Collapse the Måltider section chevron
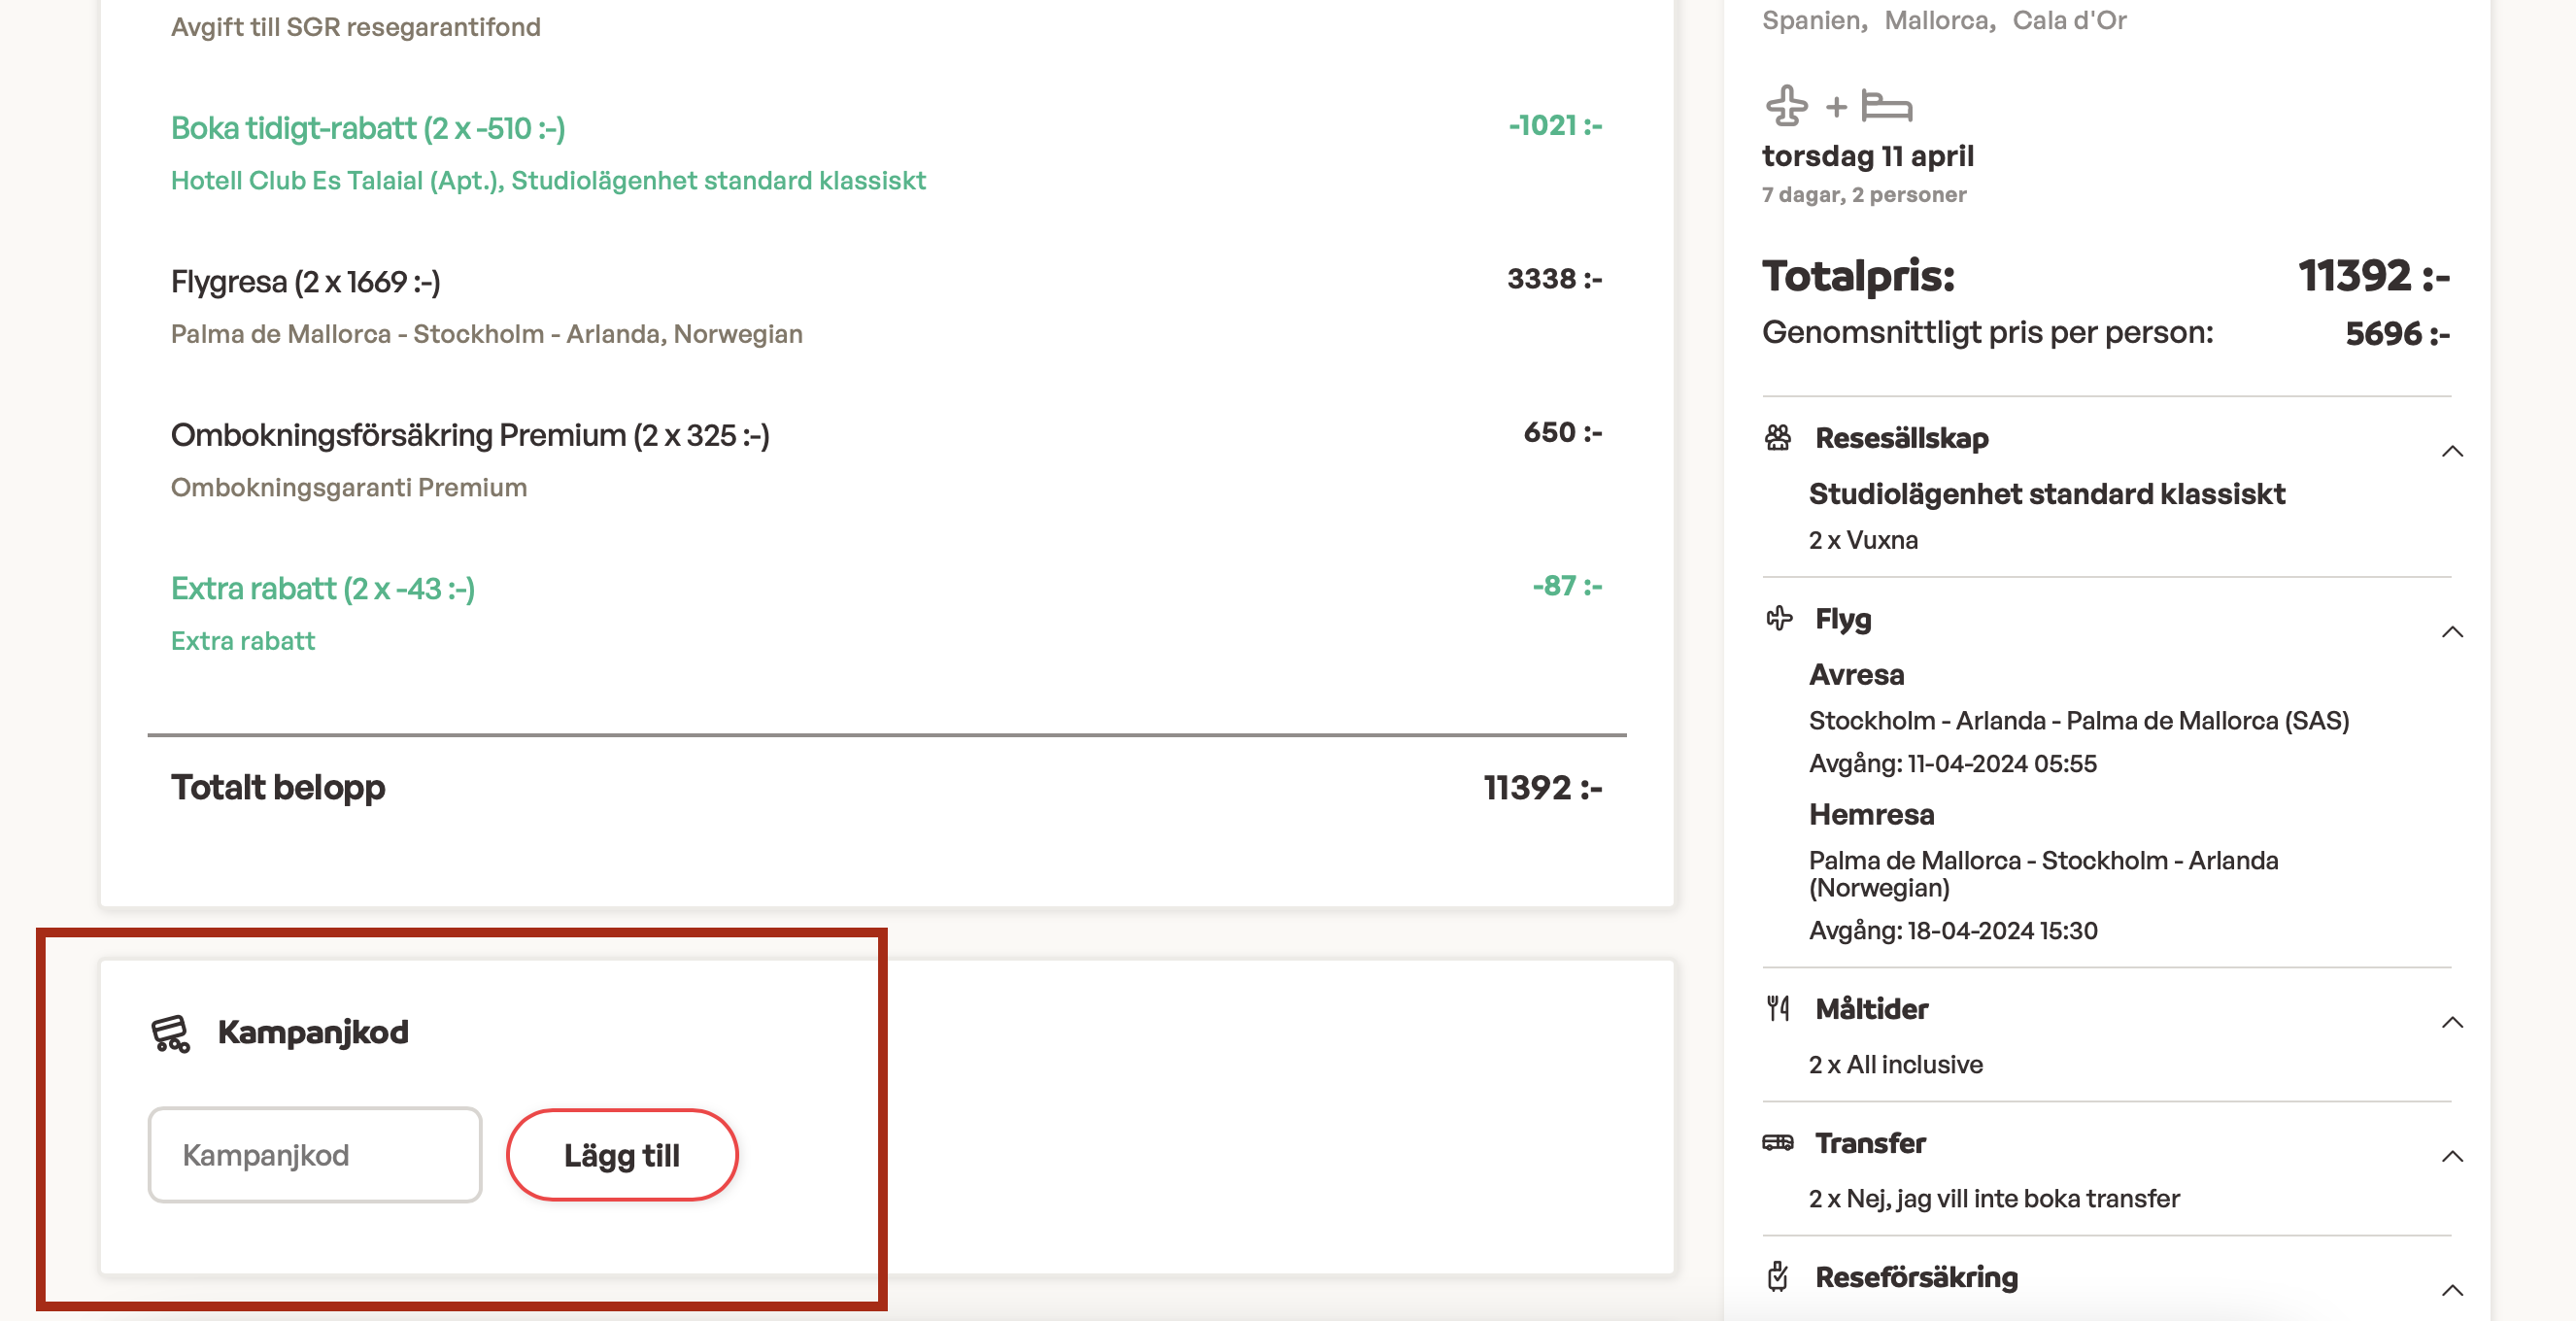 [2451, 1022]
